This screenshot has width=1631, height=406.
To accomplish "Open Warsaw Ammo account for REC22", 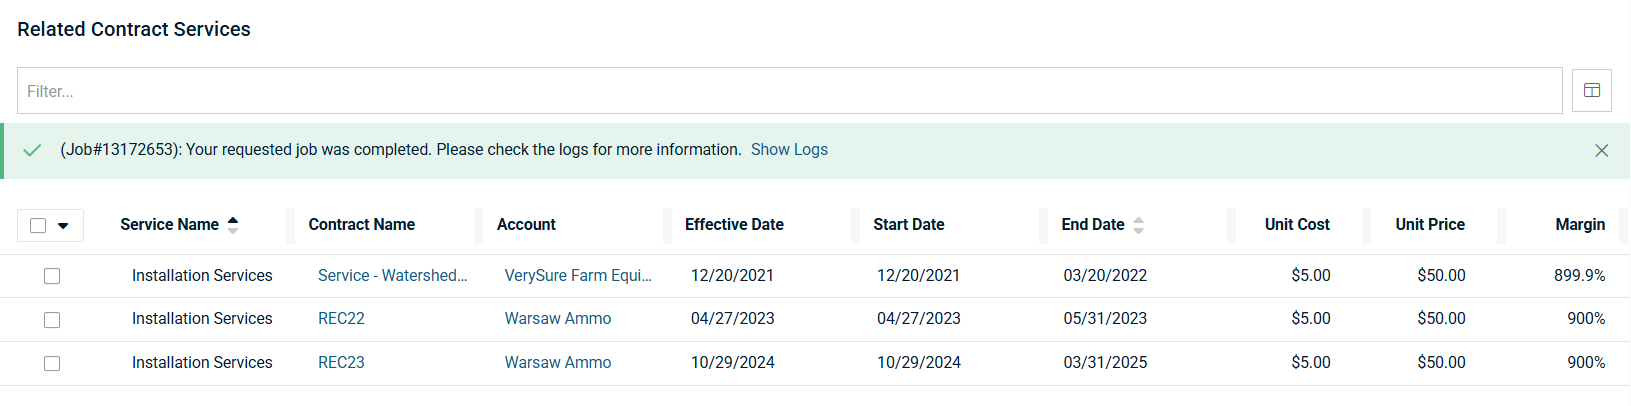I will click(x=557, y=319).
